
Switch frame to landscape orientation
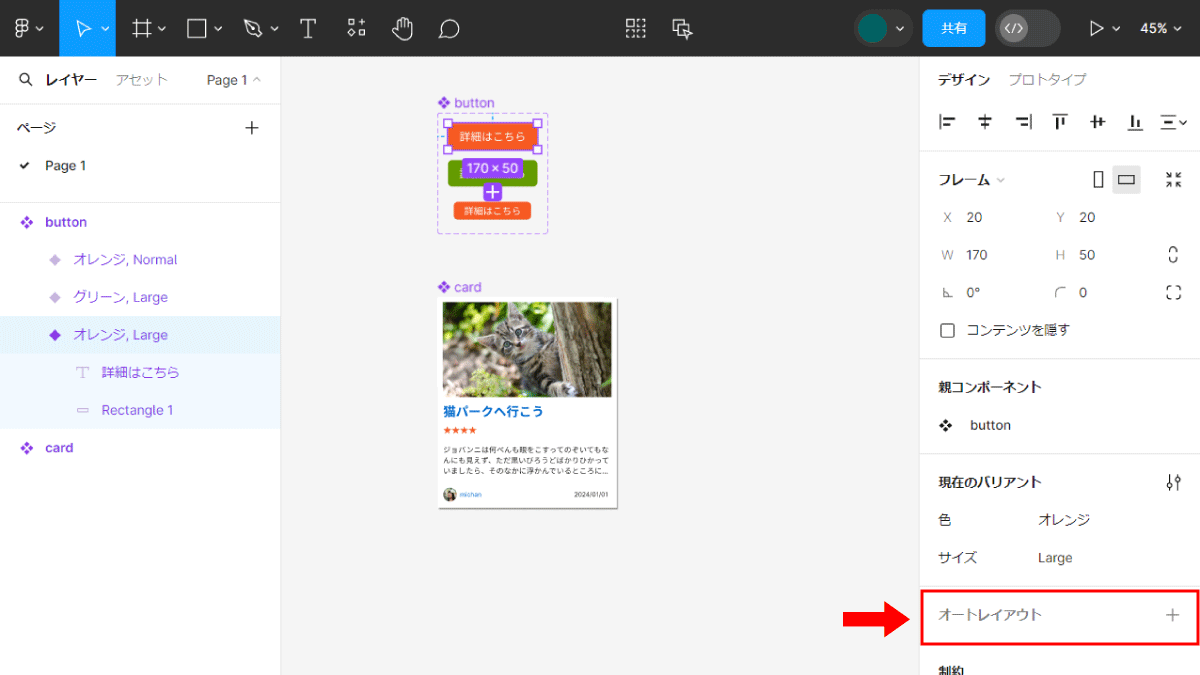pyautogui.click(x=1127, y=180)
